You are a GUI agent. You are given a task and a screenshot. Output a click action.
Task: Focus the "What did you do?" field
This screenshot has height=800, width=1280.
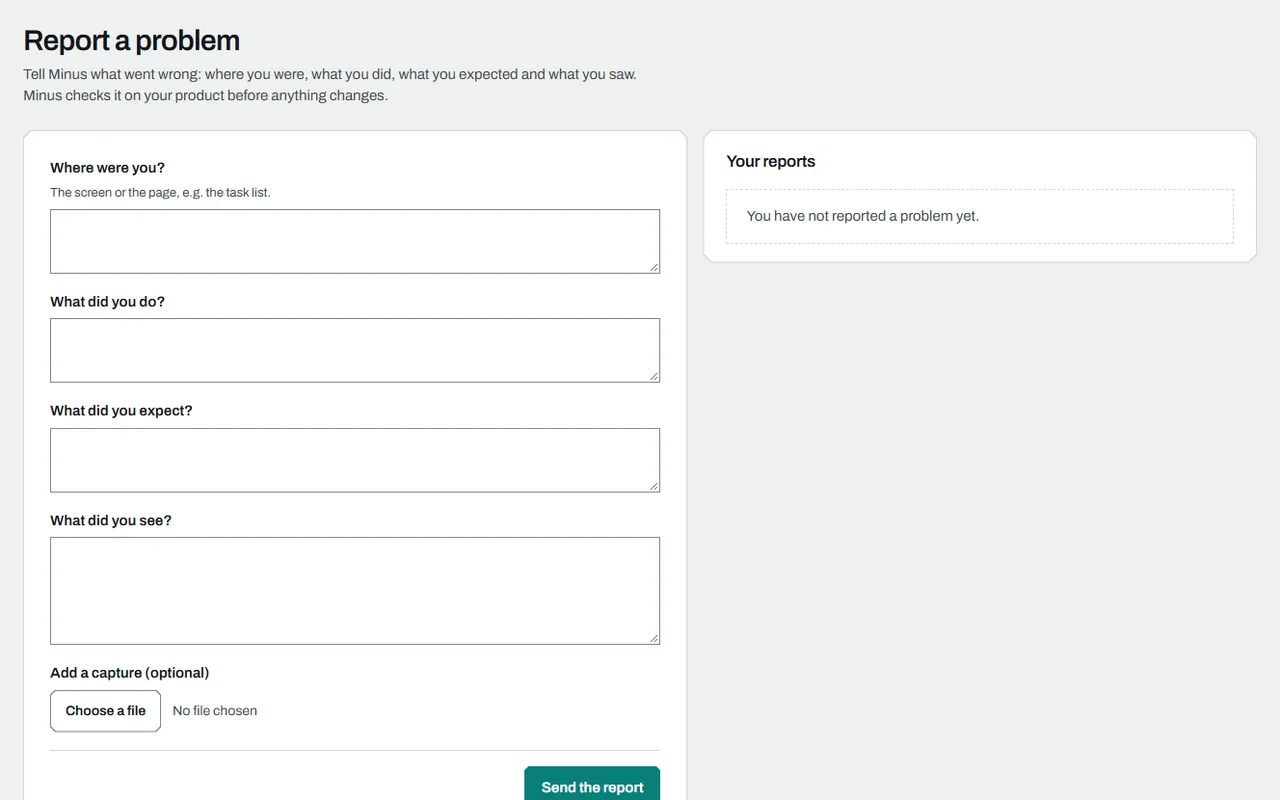355,350
